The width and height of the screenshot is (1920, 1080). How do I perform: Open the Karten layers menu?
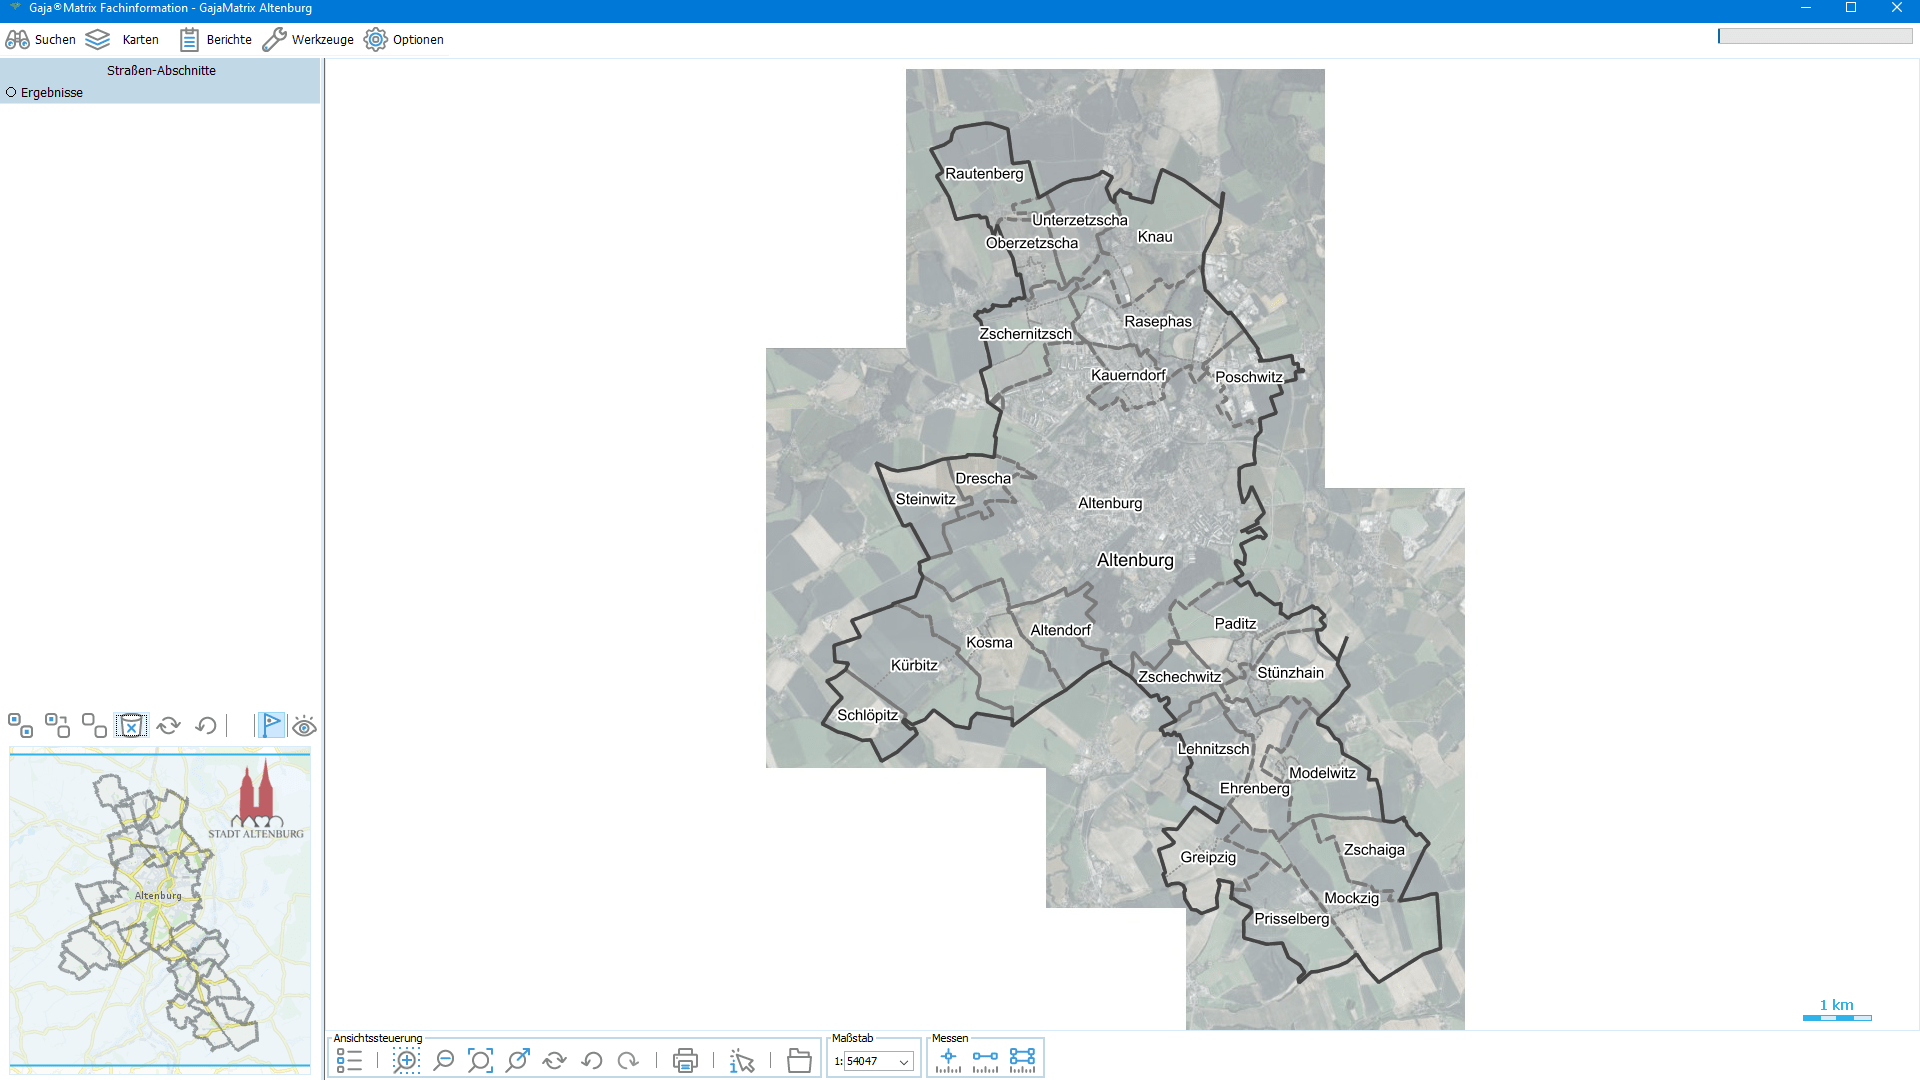122,40
